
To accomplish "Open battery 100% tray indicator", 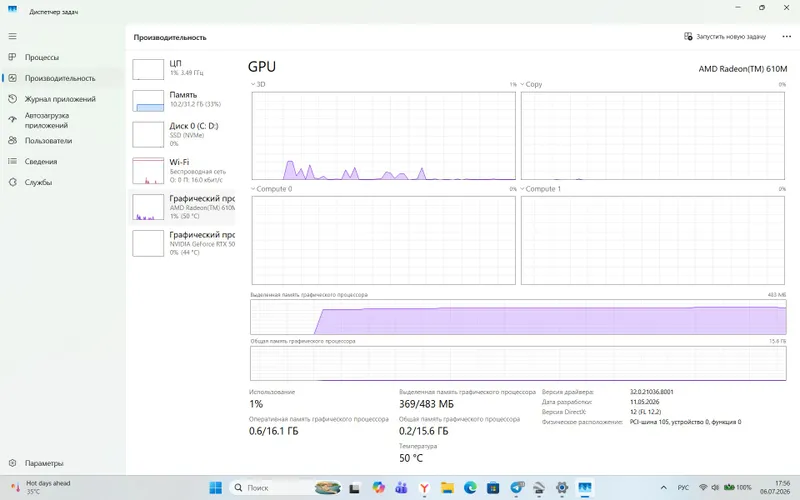I will point(738,488).
